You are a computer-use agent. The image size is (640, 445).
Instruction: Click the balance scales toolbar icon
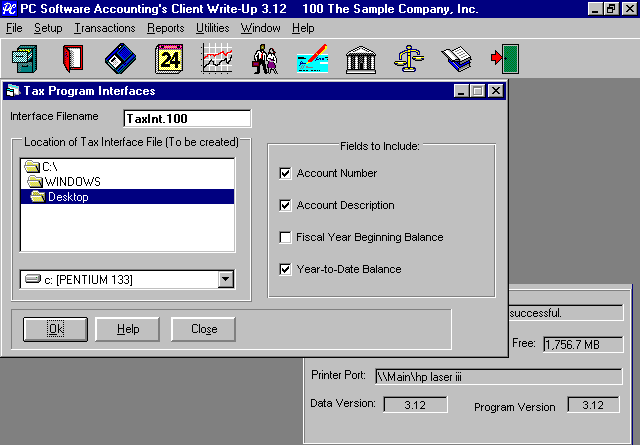point(409,59)
